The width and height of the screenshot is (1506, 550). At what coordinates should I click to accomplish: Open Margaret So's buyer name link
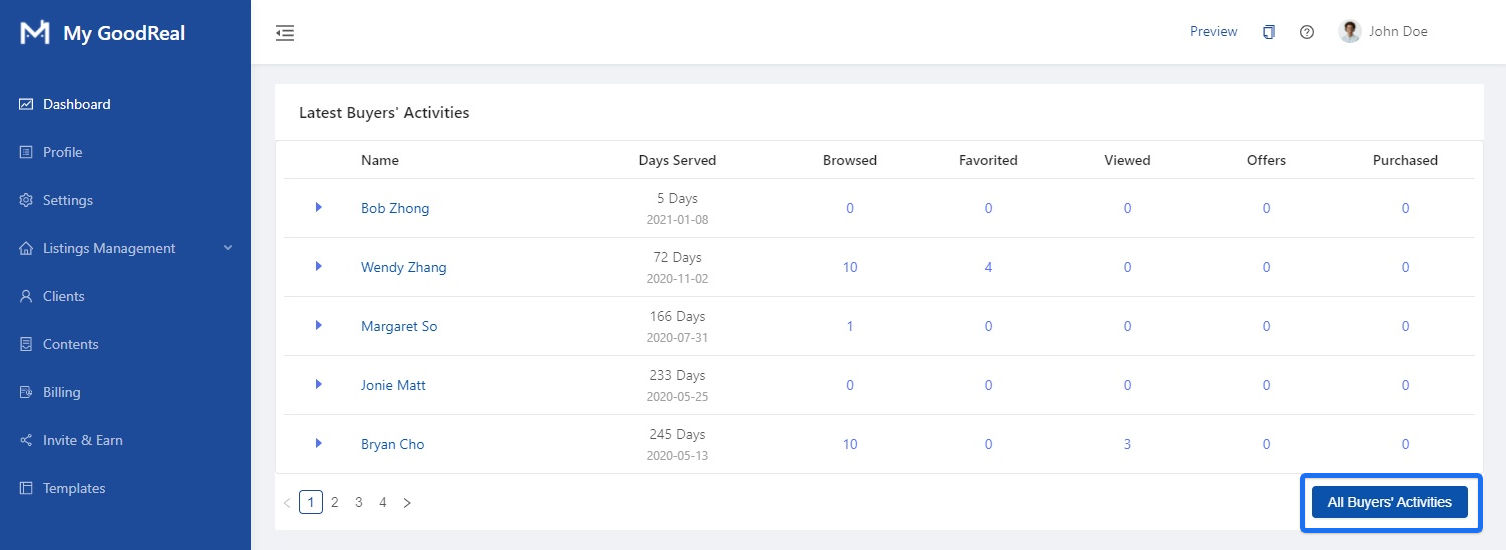(399, 326)
